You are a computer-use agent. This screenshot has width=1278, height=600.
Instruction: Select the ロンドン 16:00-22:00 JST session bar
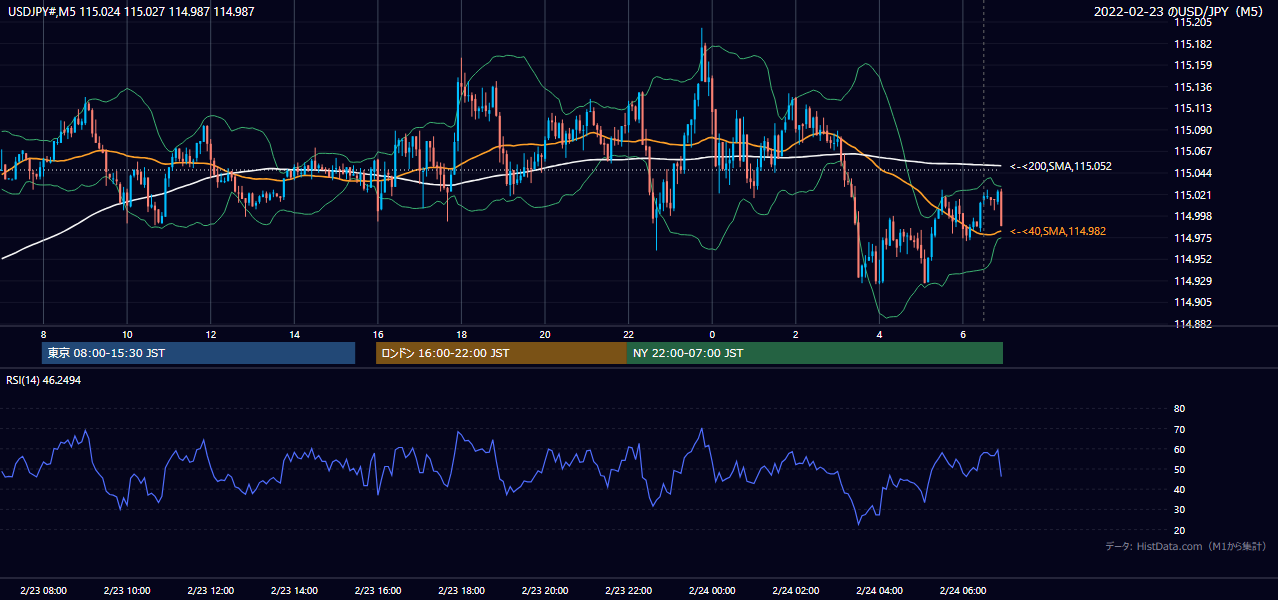pyautogui.click(x=501, y=353)
